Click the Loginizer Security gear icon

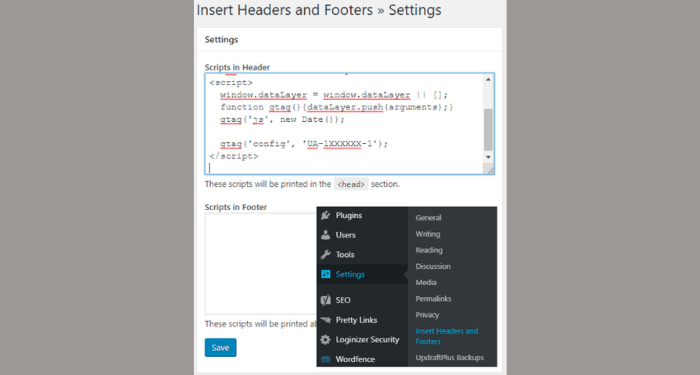click(325, 339)
